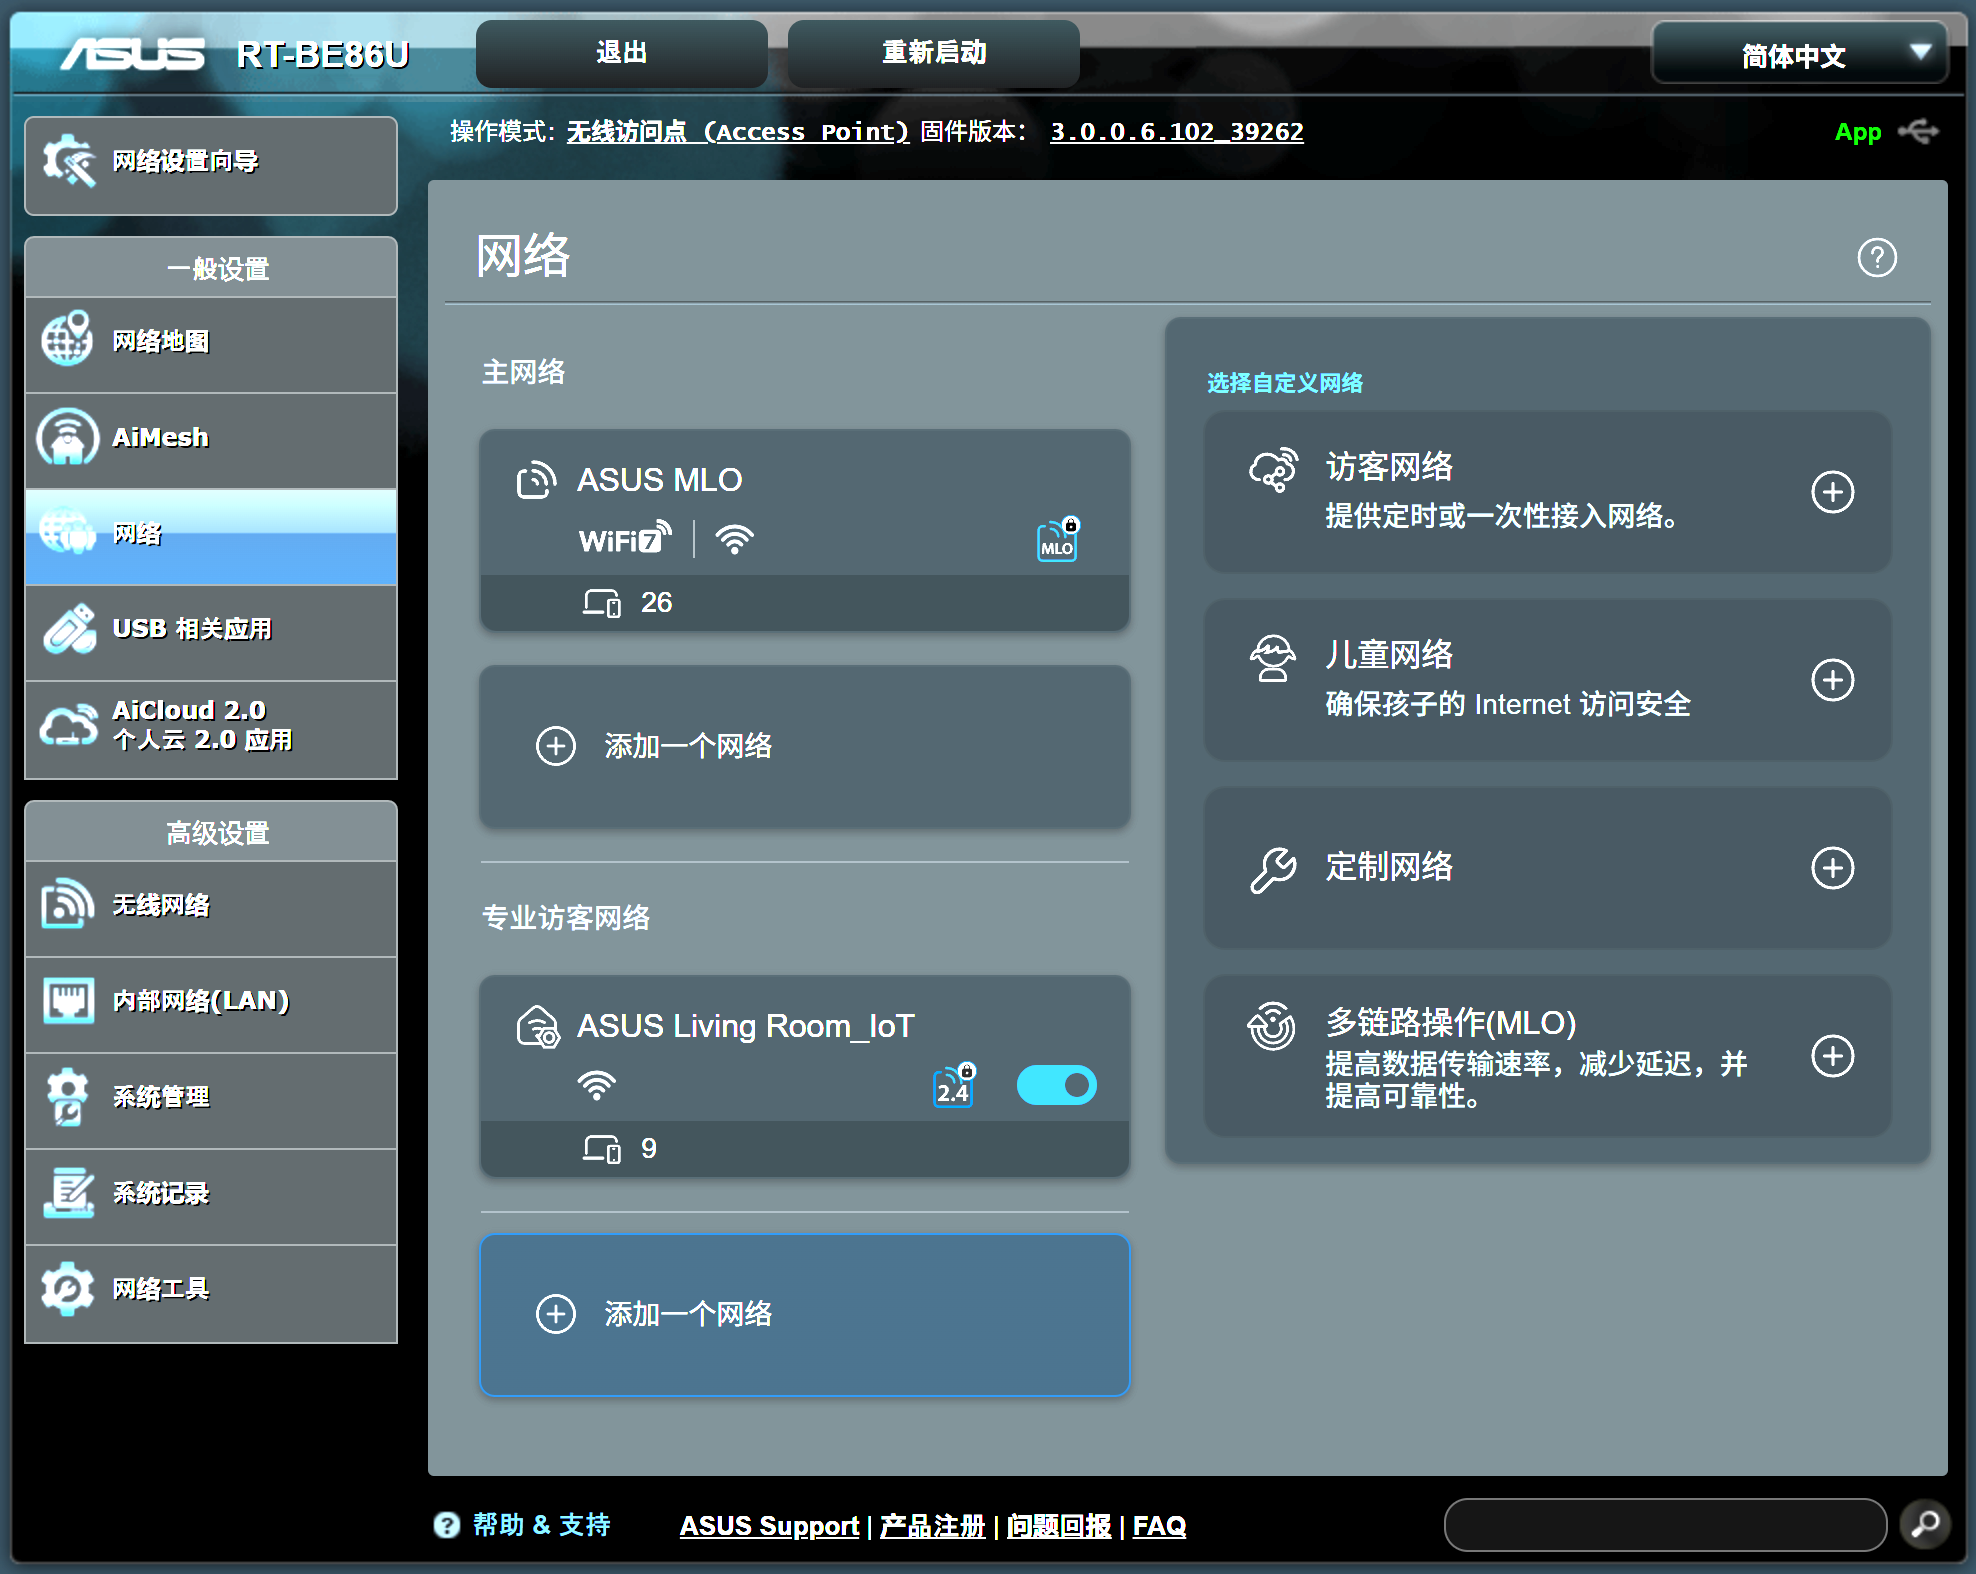Click the setup wizard icon
This screenshot has width=1976, height=1574.
[x=69, y=160]
